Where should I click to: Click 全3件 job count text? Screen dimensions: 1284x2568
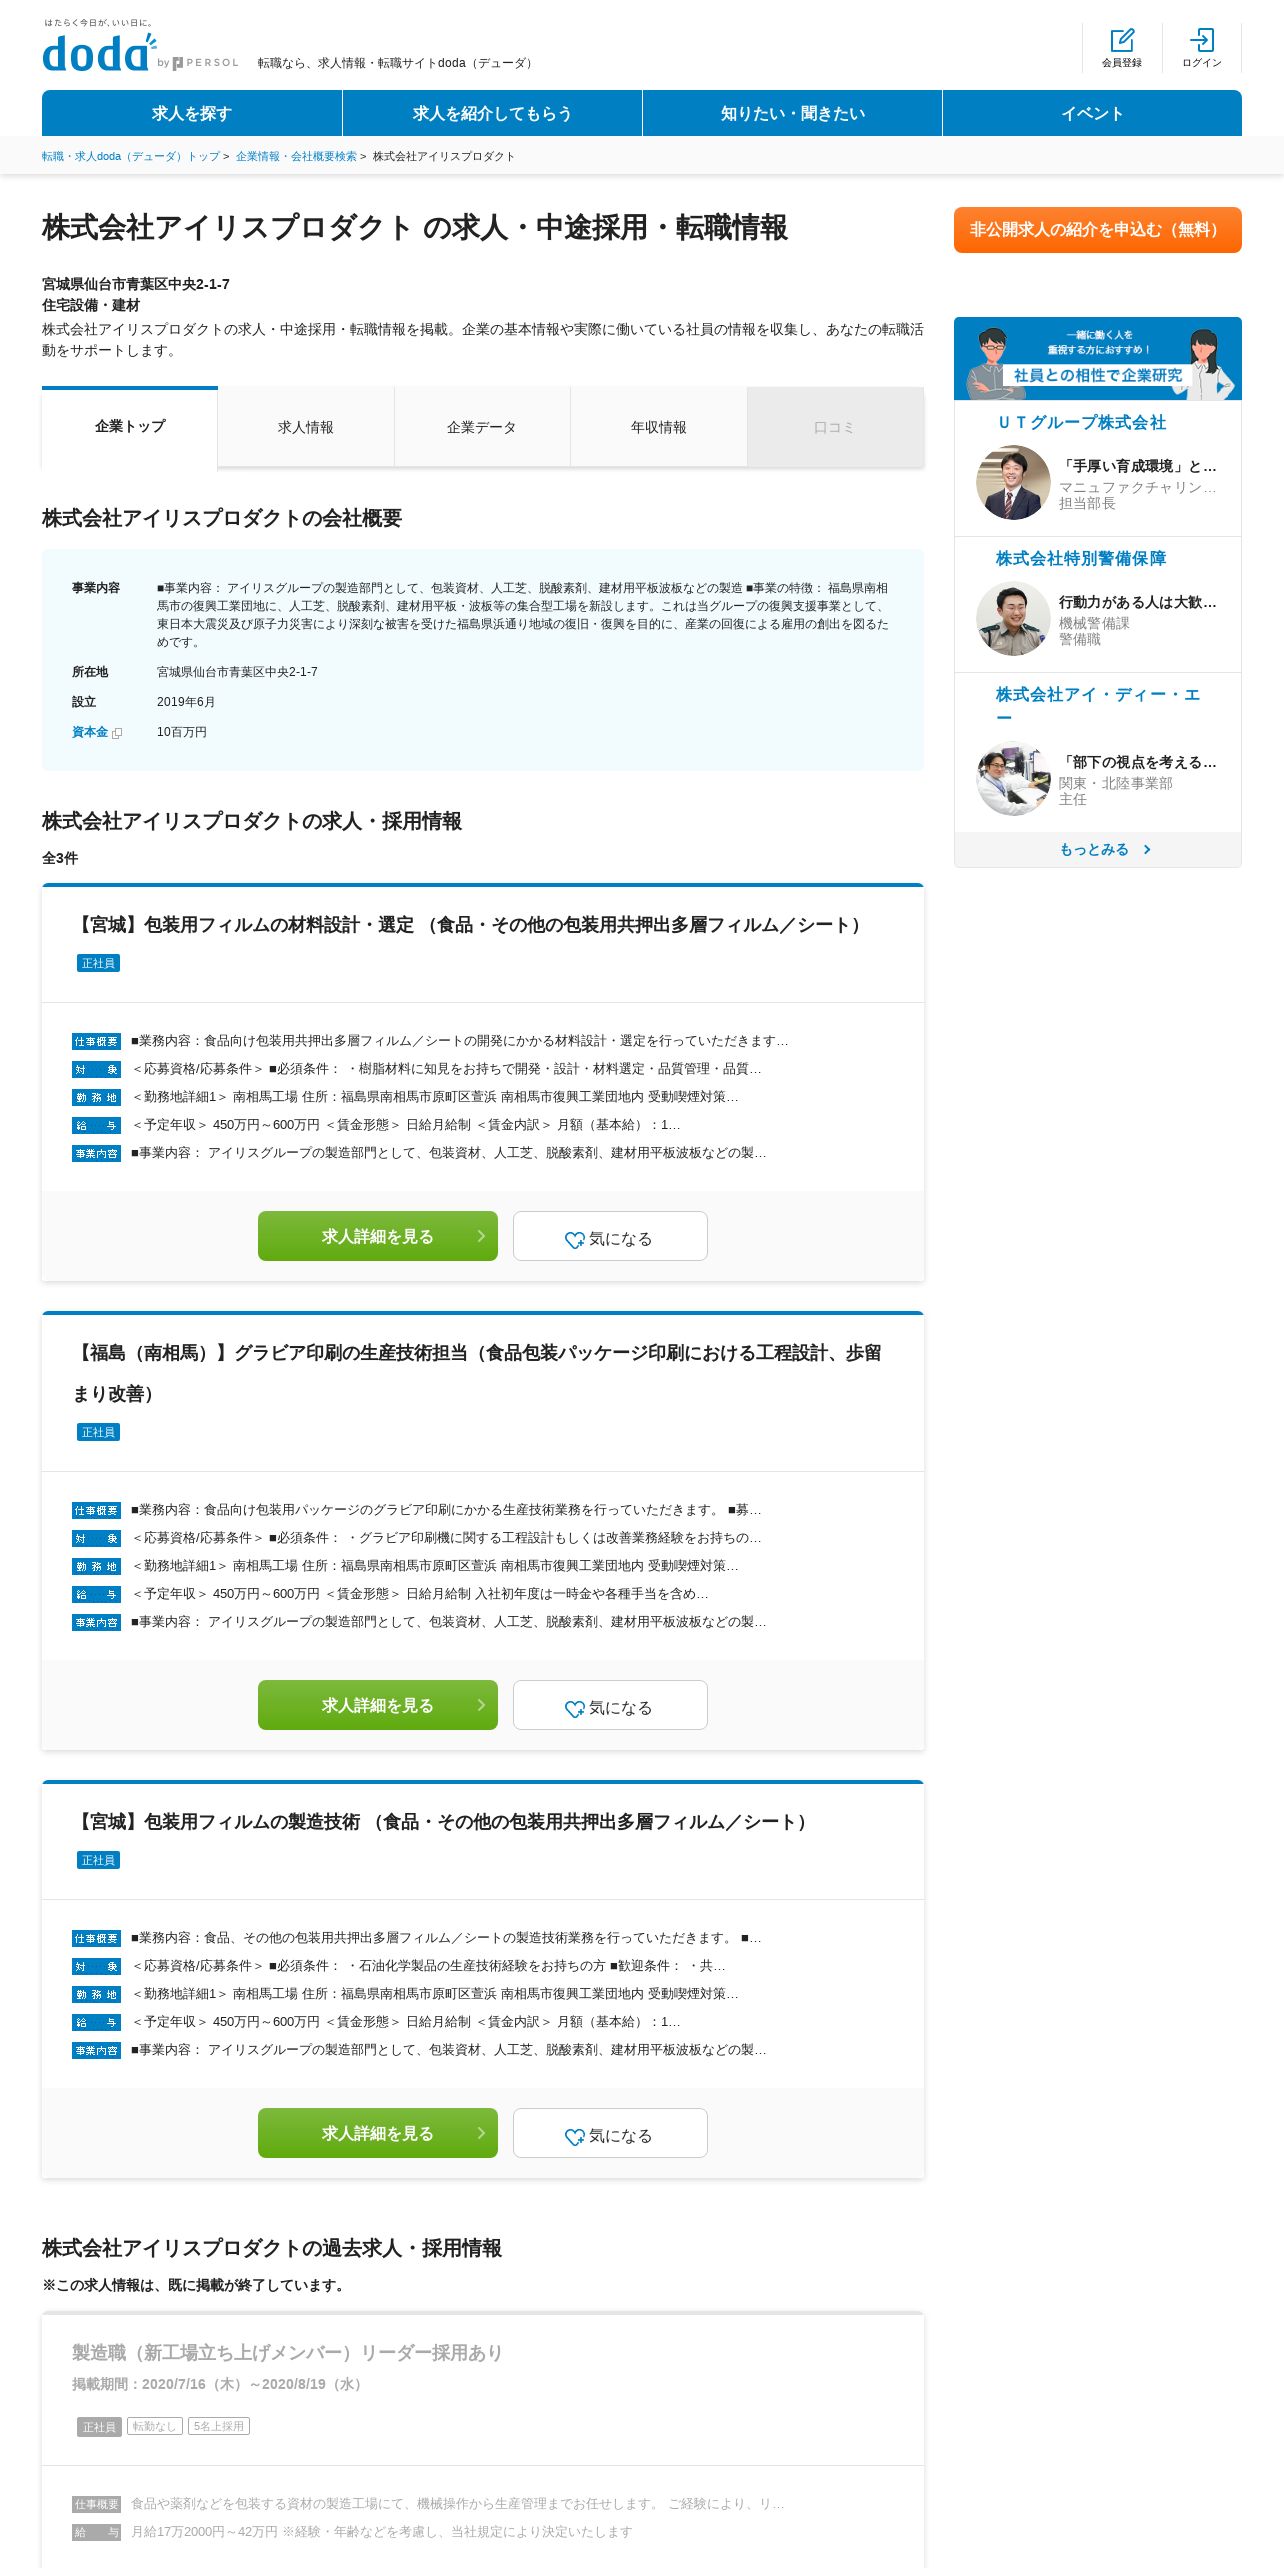[x=60, y=858]
